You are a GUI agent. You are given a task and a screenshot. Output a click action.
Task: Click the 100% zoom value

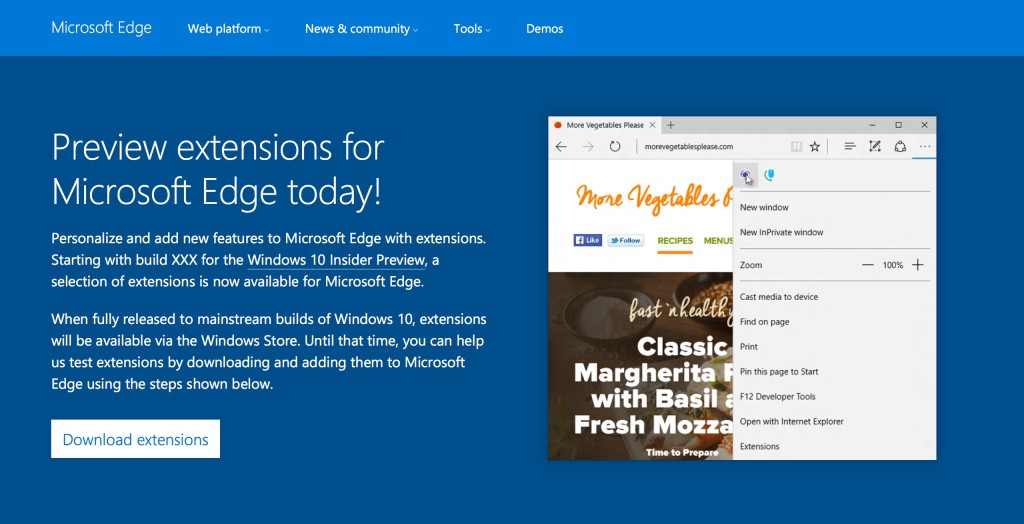point(893,265)
